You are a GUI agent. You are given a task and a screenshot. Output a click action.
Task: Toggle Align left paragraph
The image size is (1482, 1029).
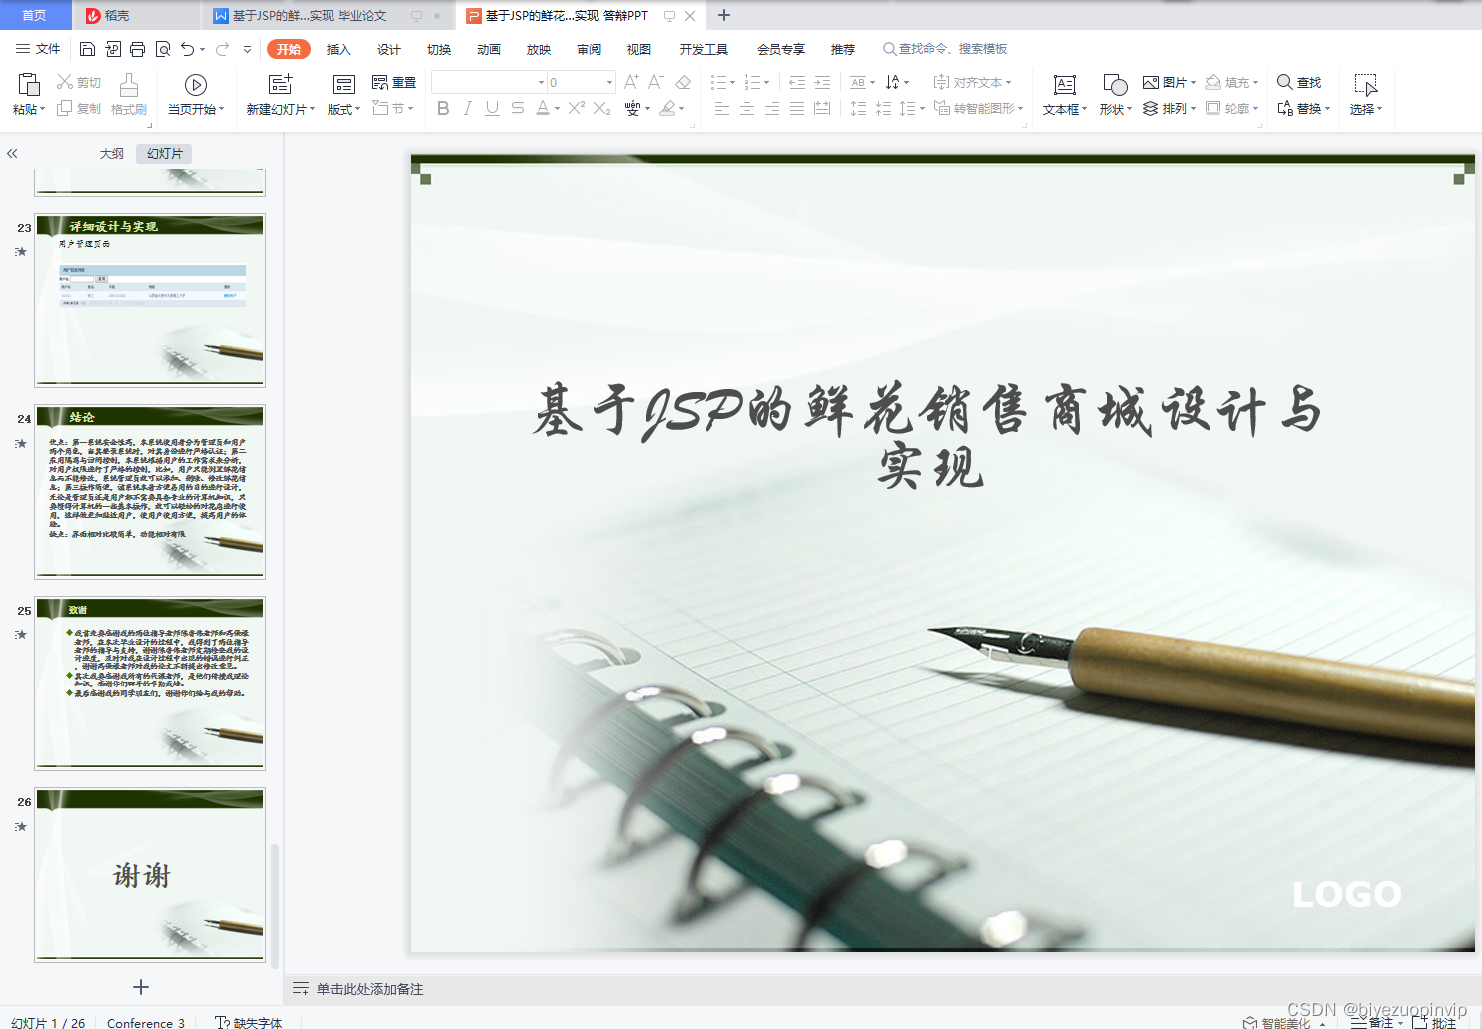[x=722, y=108]
